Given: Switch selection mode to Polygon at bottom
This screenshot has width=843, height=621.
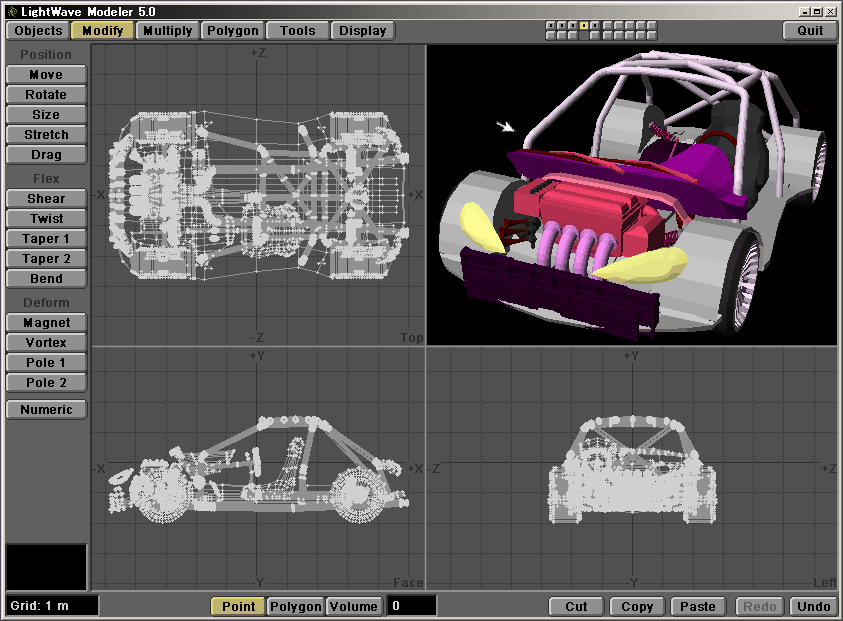Looking at the screenshot, I should (296, 606).
